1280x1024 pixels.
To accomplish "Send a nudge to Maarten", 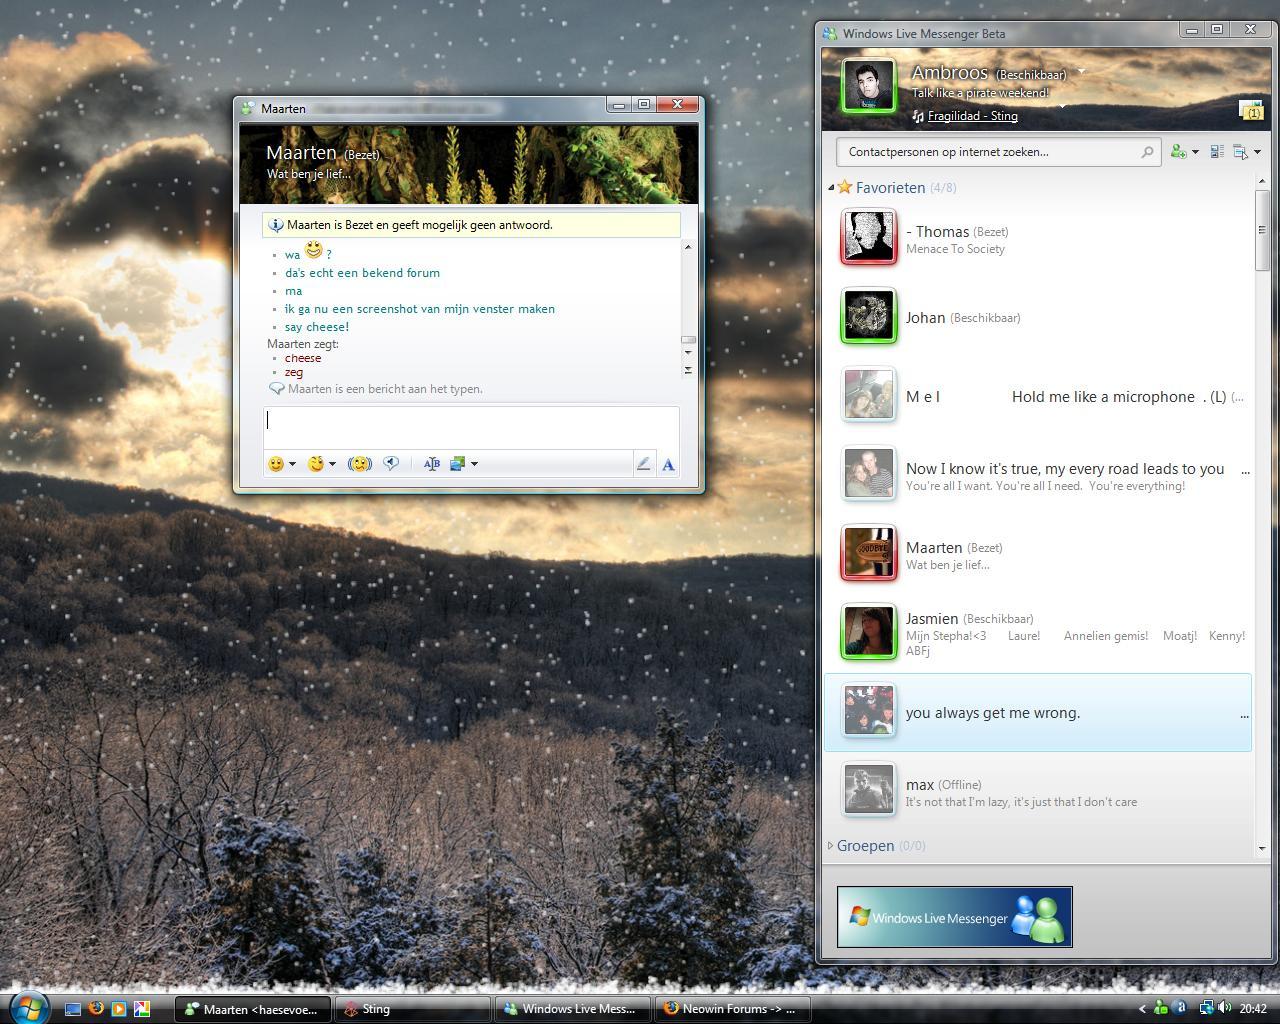I will point(360,463).
